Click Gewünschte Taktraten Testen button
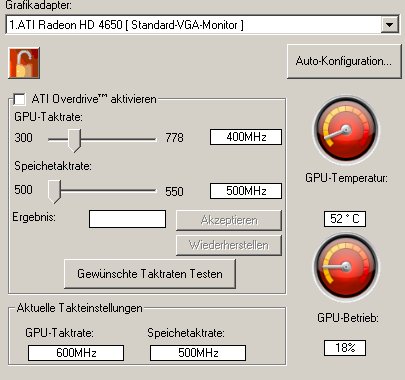Screen dimensions: 405x380 pos(150,274)
